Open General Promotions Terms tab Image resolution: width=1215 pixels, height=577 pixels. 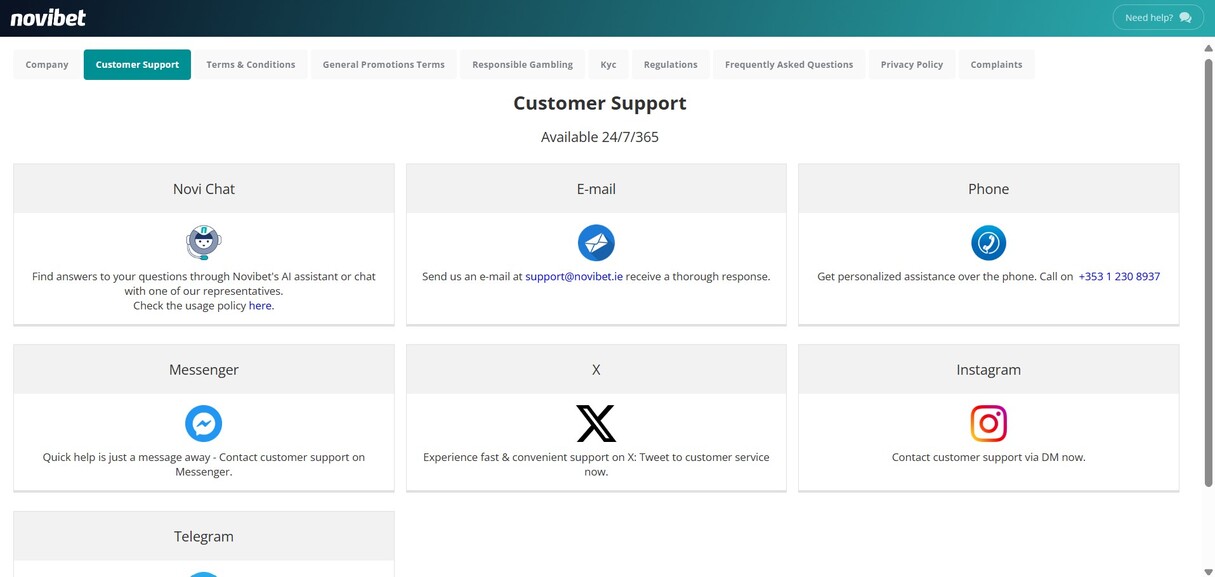(x=383, y=64)
